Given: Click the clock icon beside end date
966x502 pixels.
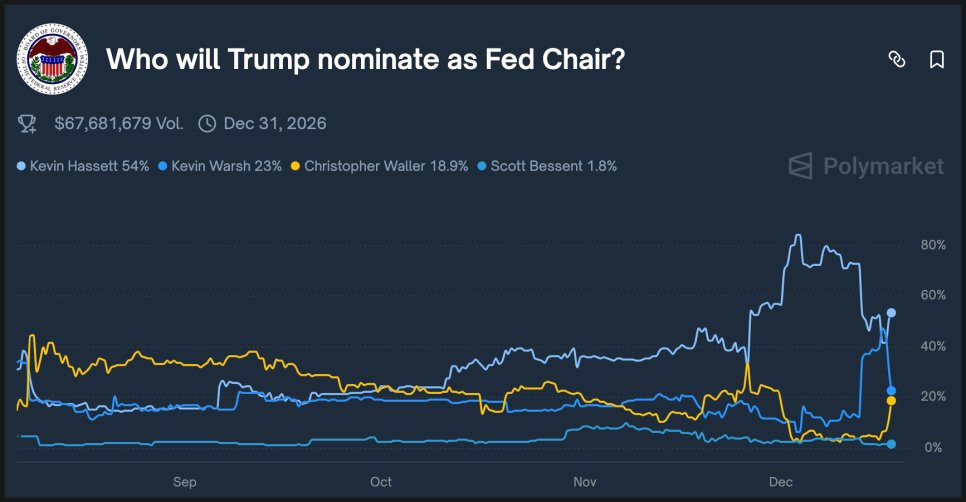Looking at the screenshot, I should [x=207, y=124].
